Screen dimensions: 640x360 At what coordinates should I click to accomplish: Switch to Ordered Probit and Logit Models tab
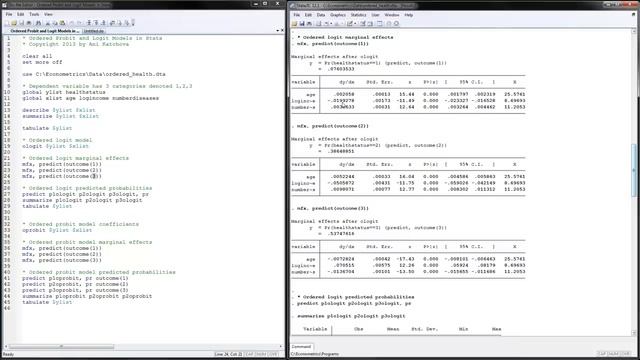44,31
